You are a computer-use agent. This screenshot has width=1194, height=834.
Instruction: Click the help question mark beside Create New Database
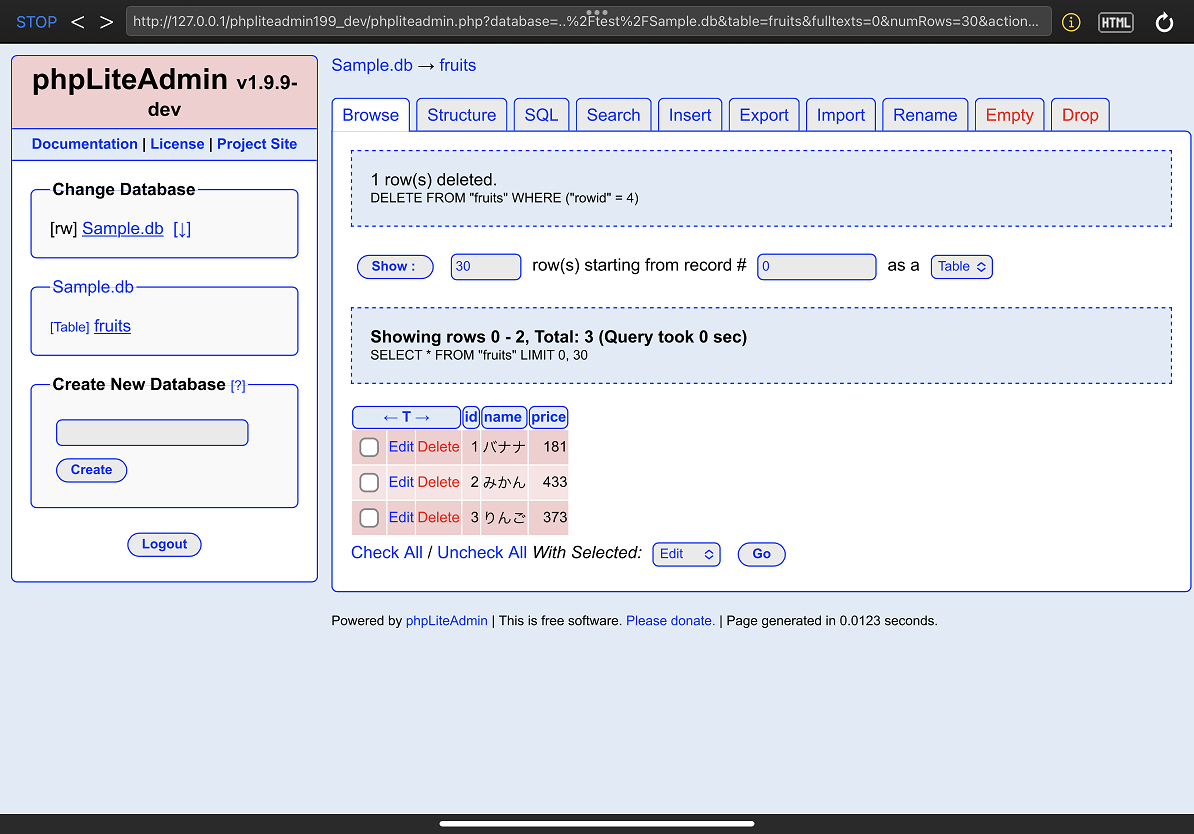(x=238, y=385)
